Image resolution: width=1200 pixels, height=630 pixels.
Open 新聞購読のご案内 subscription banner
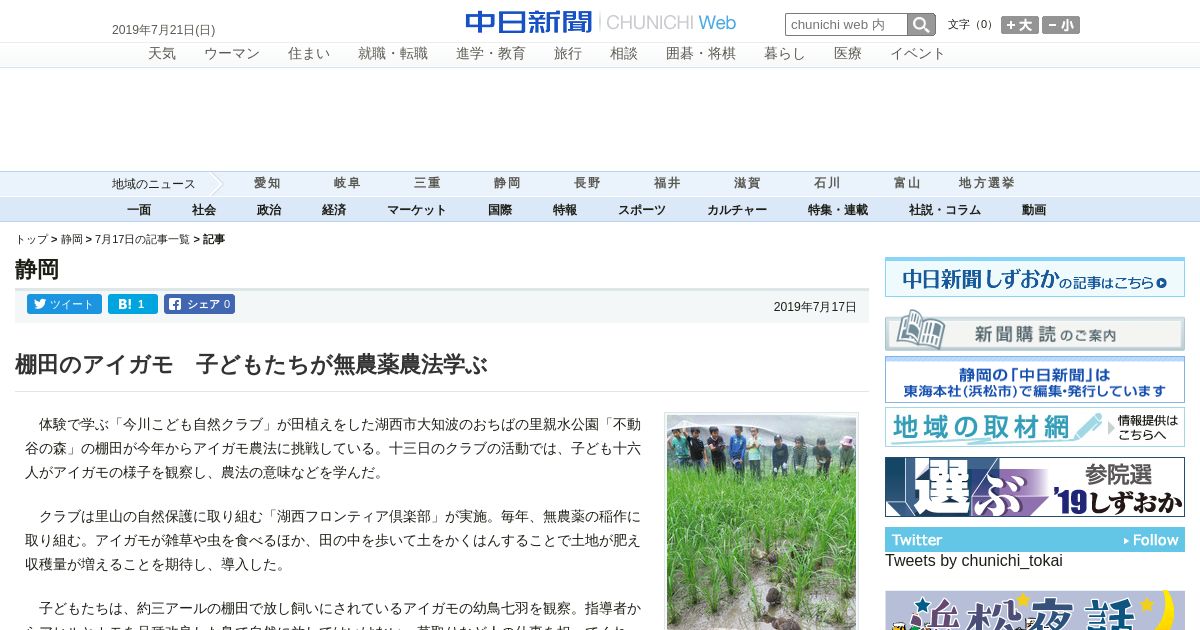tap(1035, 331)
